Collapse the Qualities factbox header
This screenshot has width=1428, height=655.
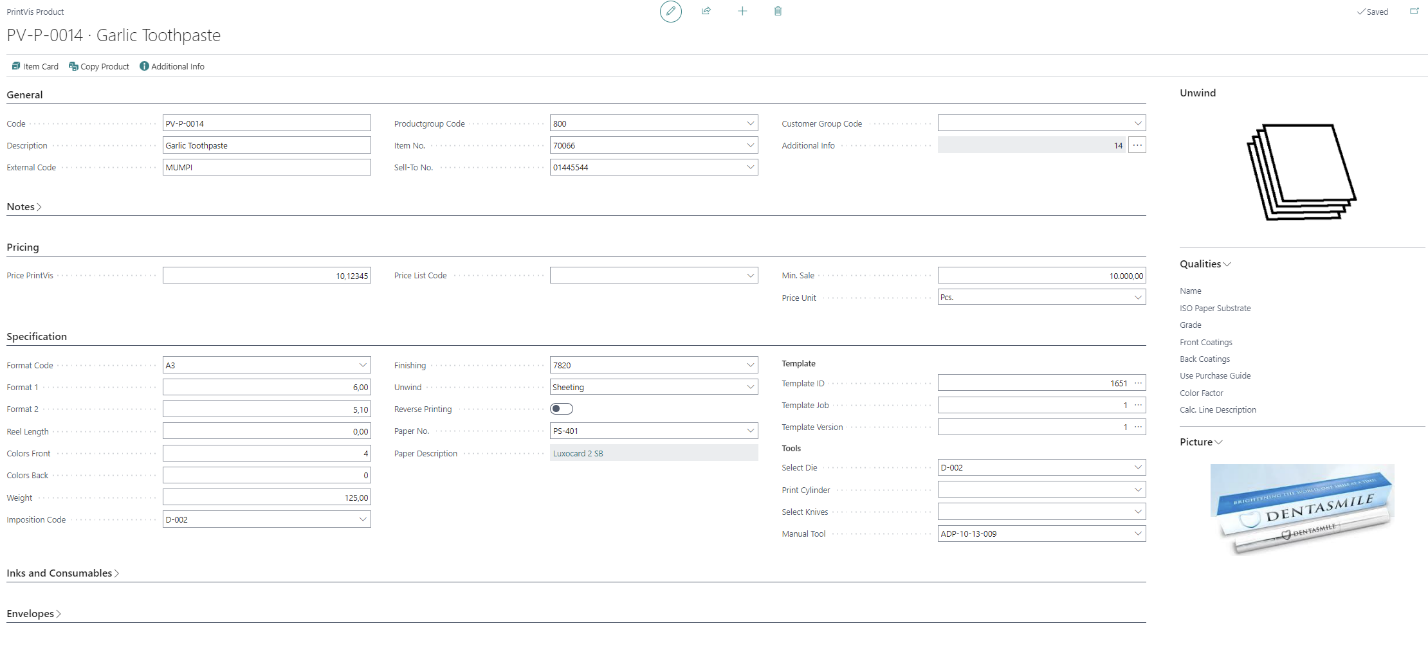(x=1205, y=264)
